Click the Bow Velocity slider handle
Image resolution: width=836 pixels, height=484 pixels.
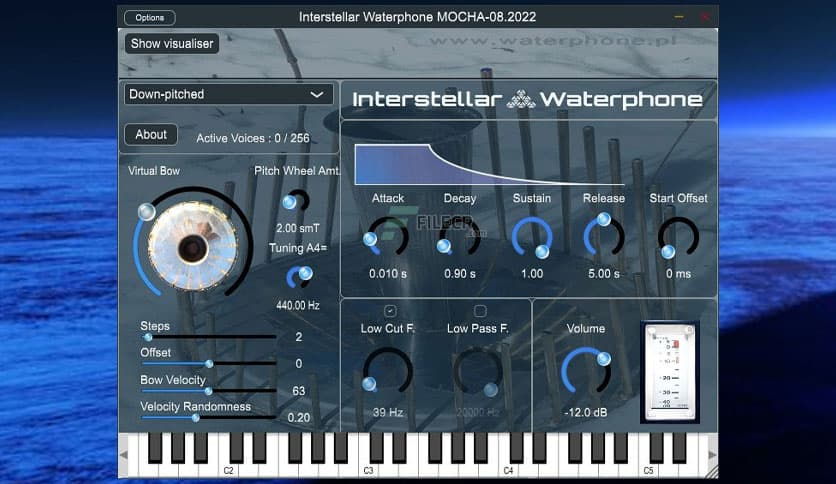[x=208, y=391]
